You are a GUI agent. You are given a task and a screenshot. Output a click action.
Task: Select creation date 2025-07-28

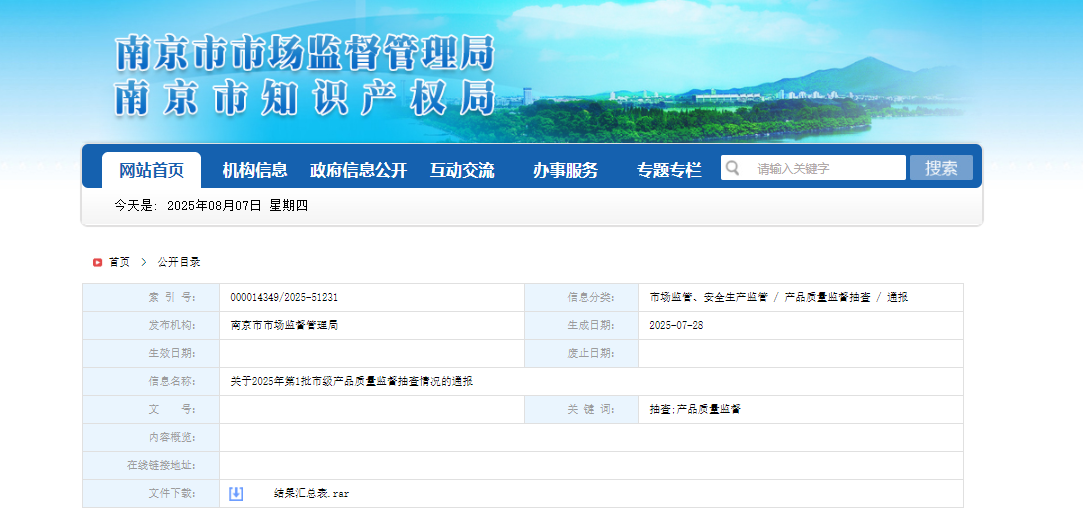click(676, 325)
